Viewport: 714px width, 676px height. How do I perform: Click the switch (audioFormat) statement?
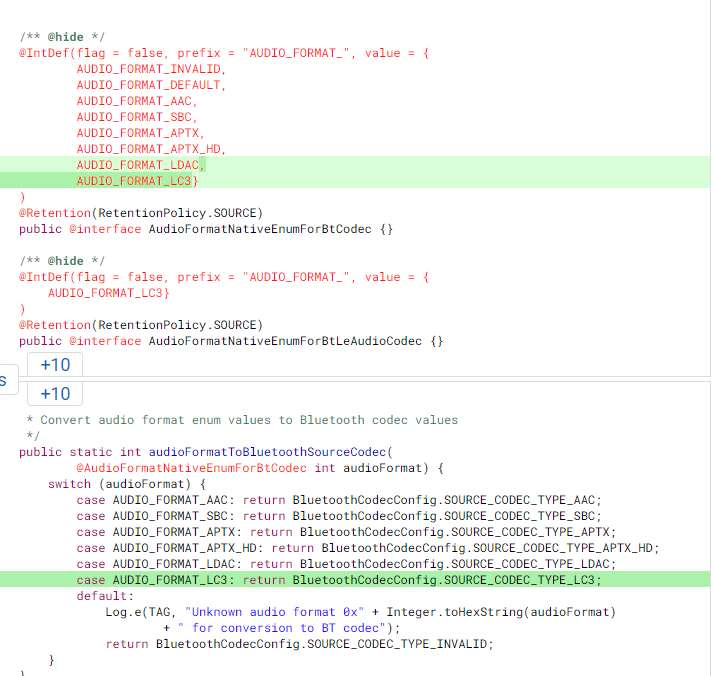coord(127,484)
